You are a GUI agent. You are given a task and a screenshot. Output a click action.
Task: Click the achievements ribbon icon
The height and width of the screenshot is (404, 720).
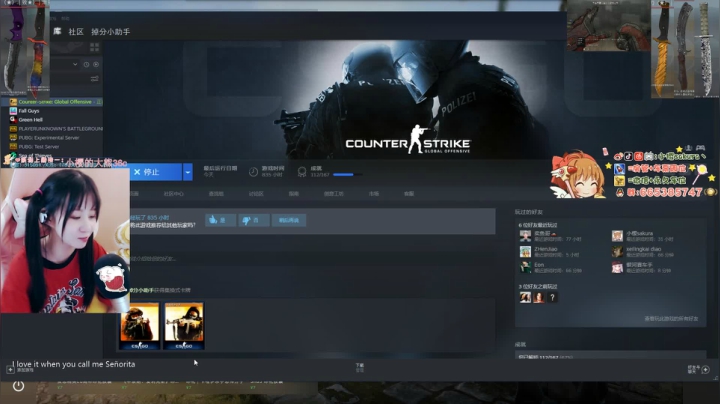tap(302, 172)
